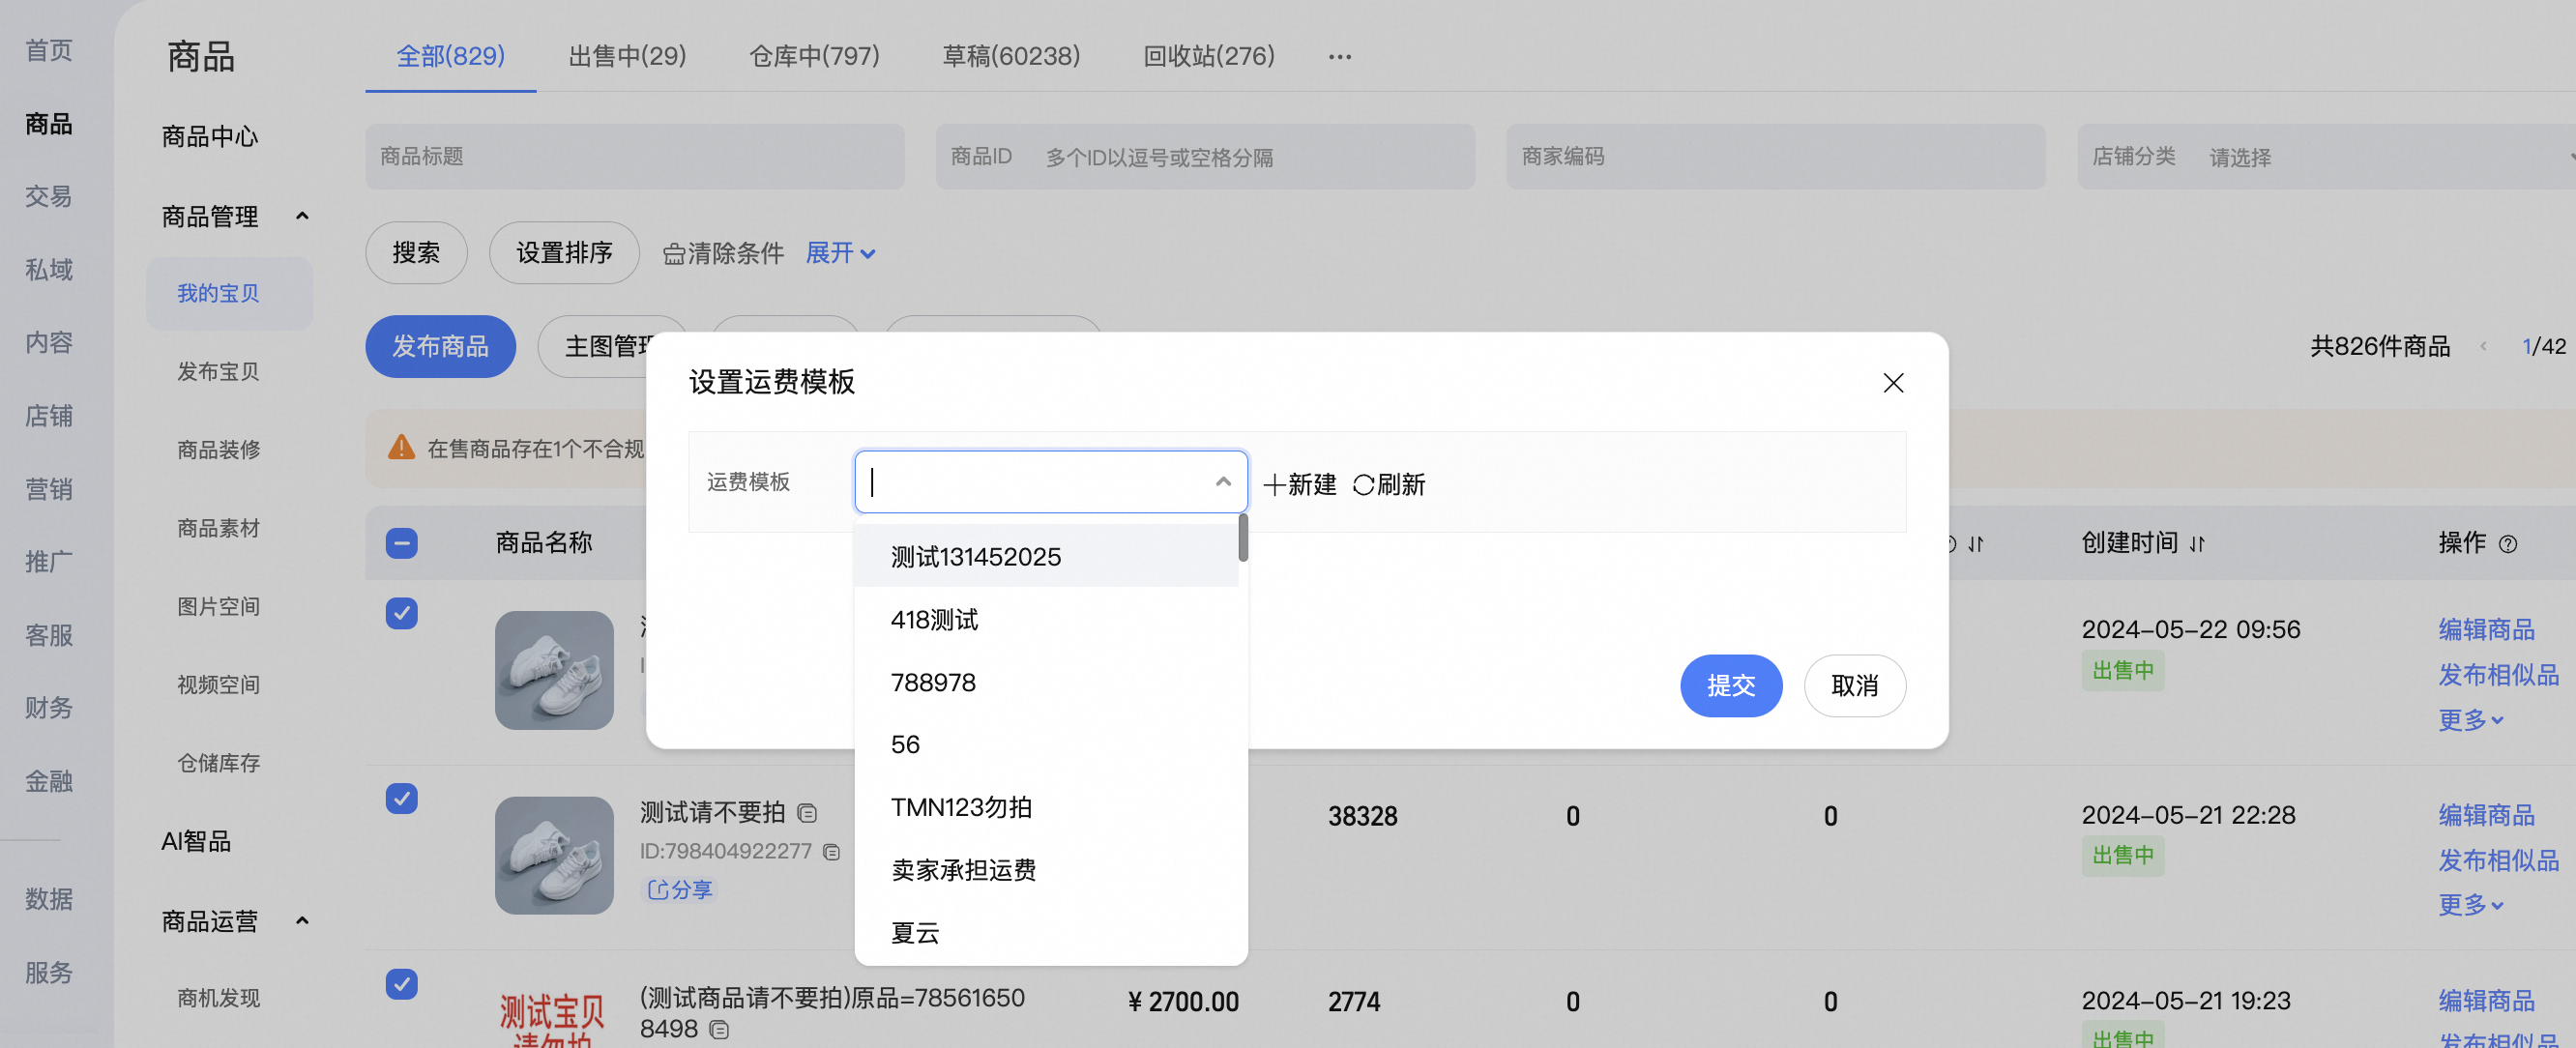This screenshot has height=1048, width=2576.
Task: Uncheck the 测试请不要拍 row checkbox
Action: pos(402,798)
